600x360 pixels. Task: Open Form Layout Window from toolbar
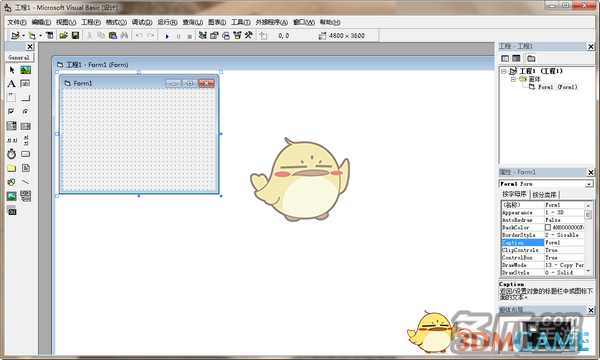click(x=226, y=36)
